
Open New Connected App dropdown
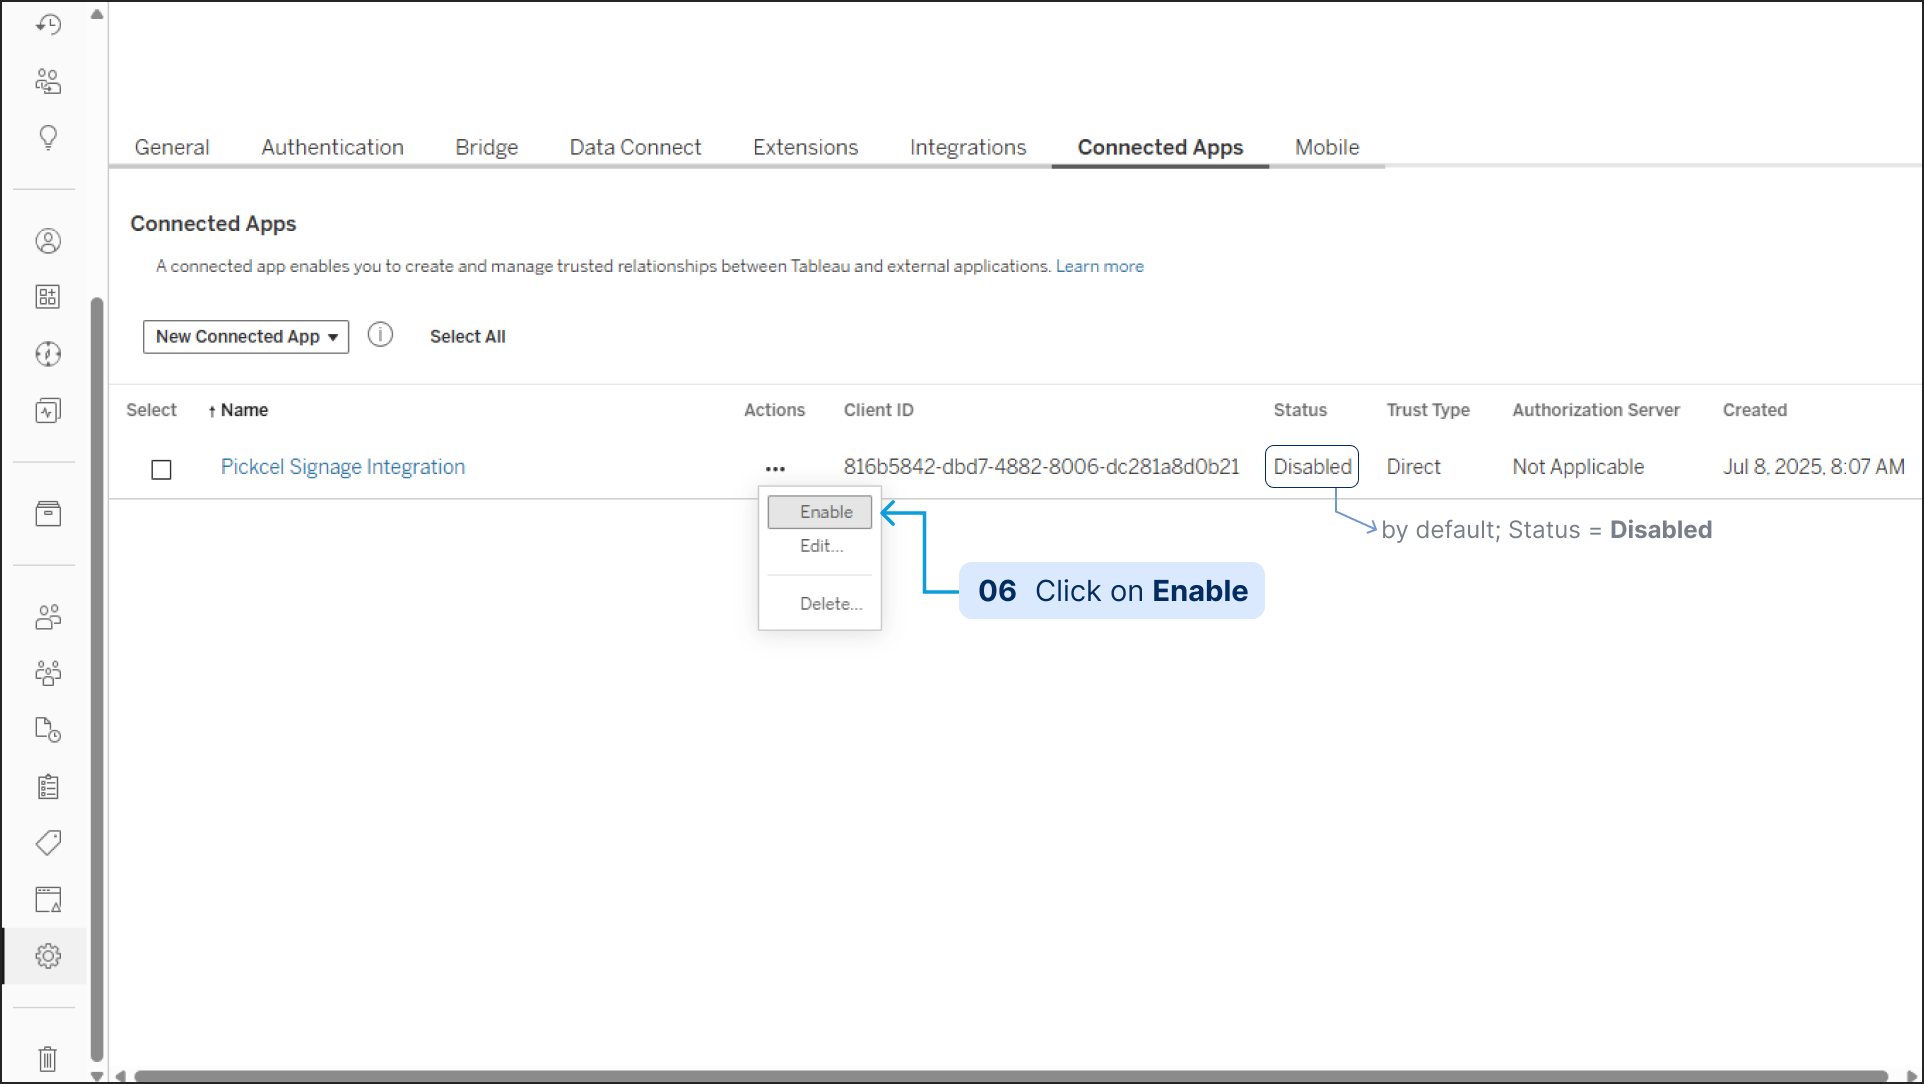[x=246, y=337]
